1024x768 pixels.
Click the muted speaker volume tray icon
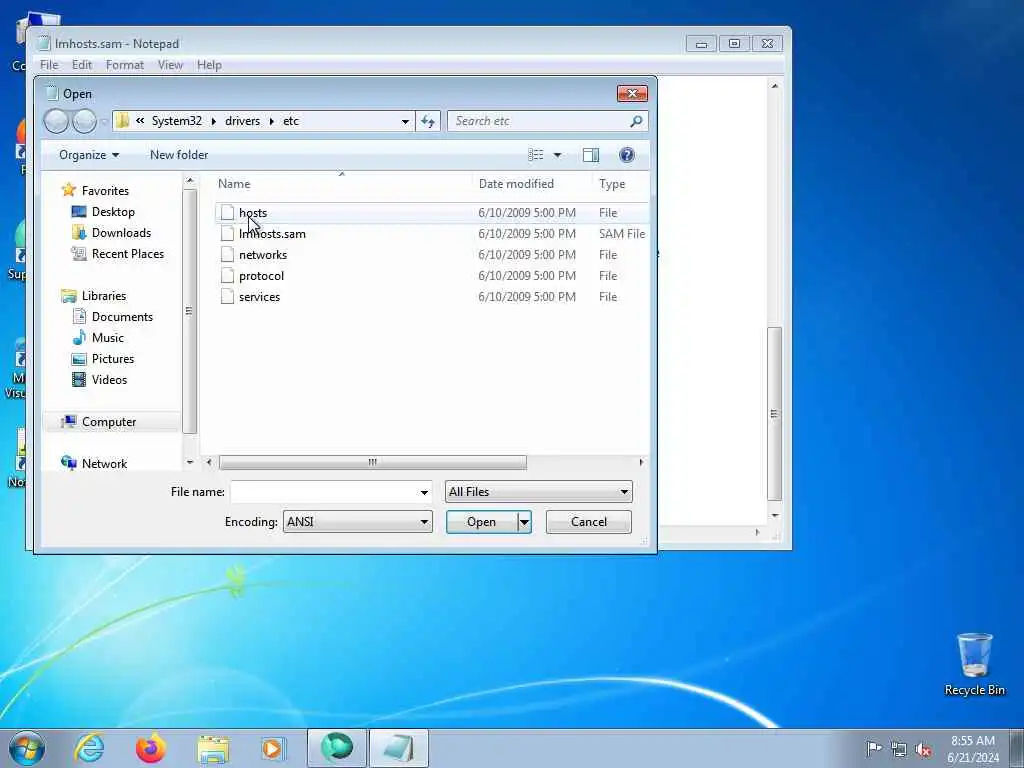click(923, 749)
